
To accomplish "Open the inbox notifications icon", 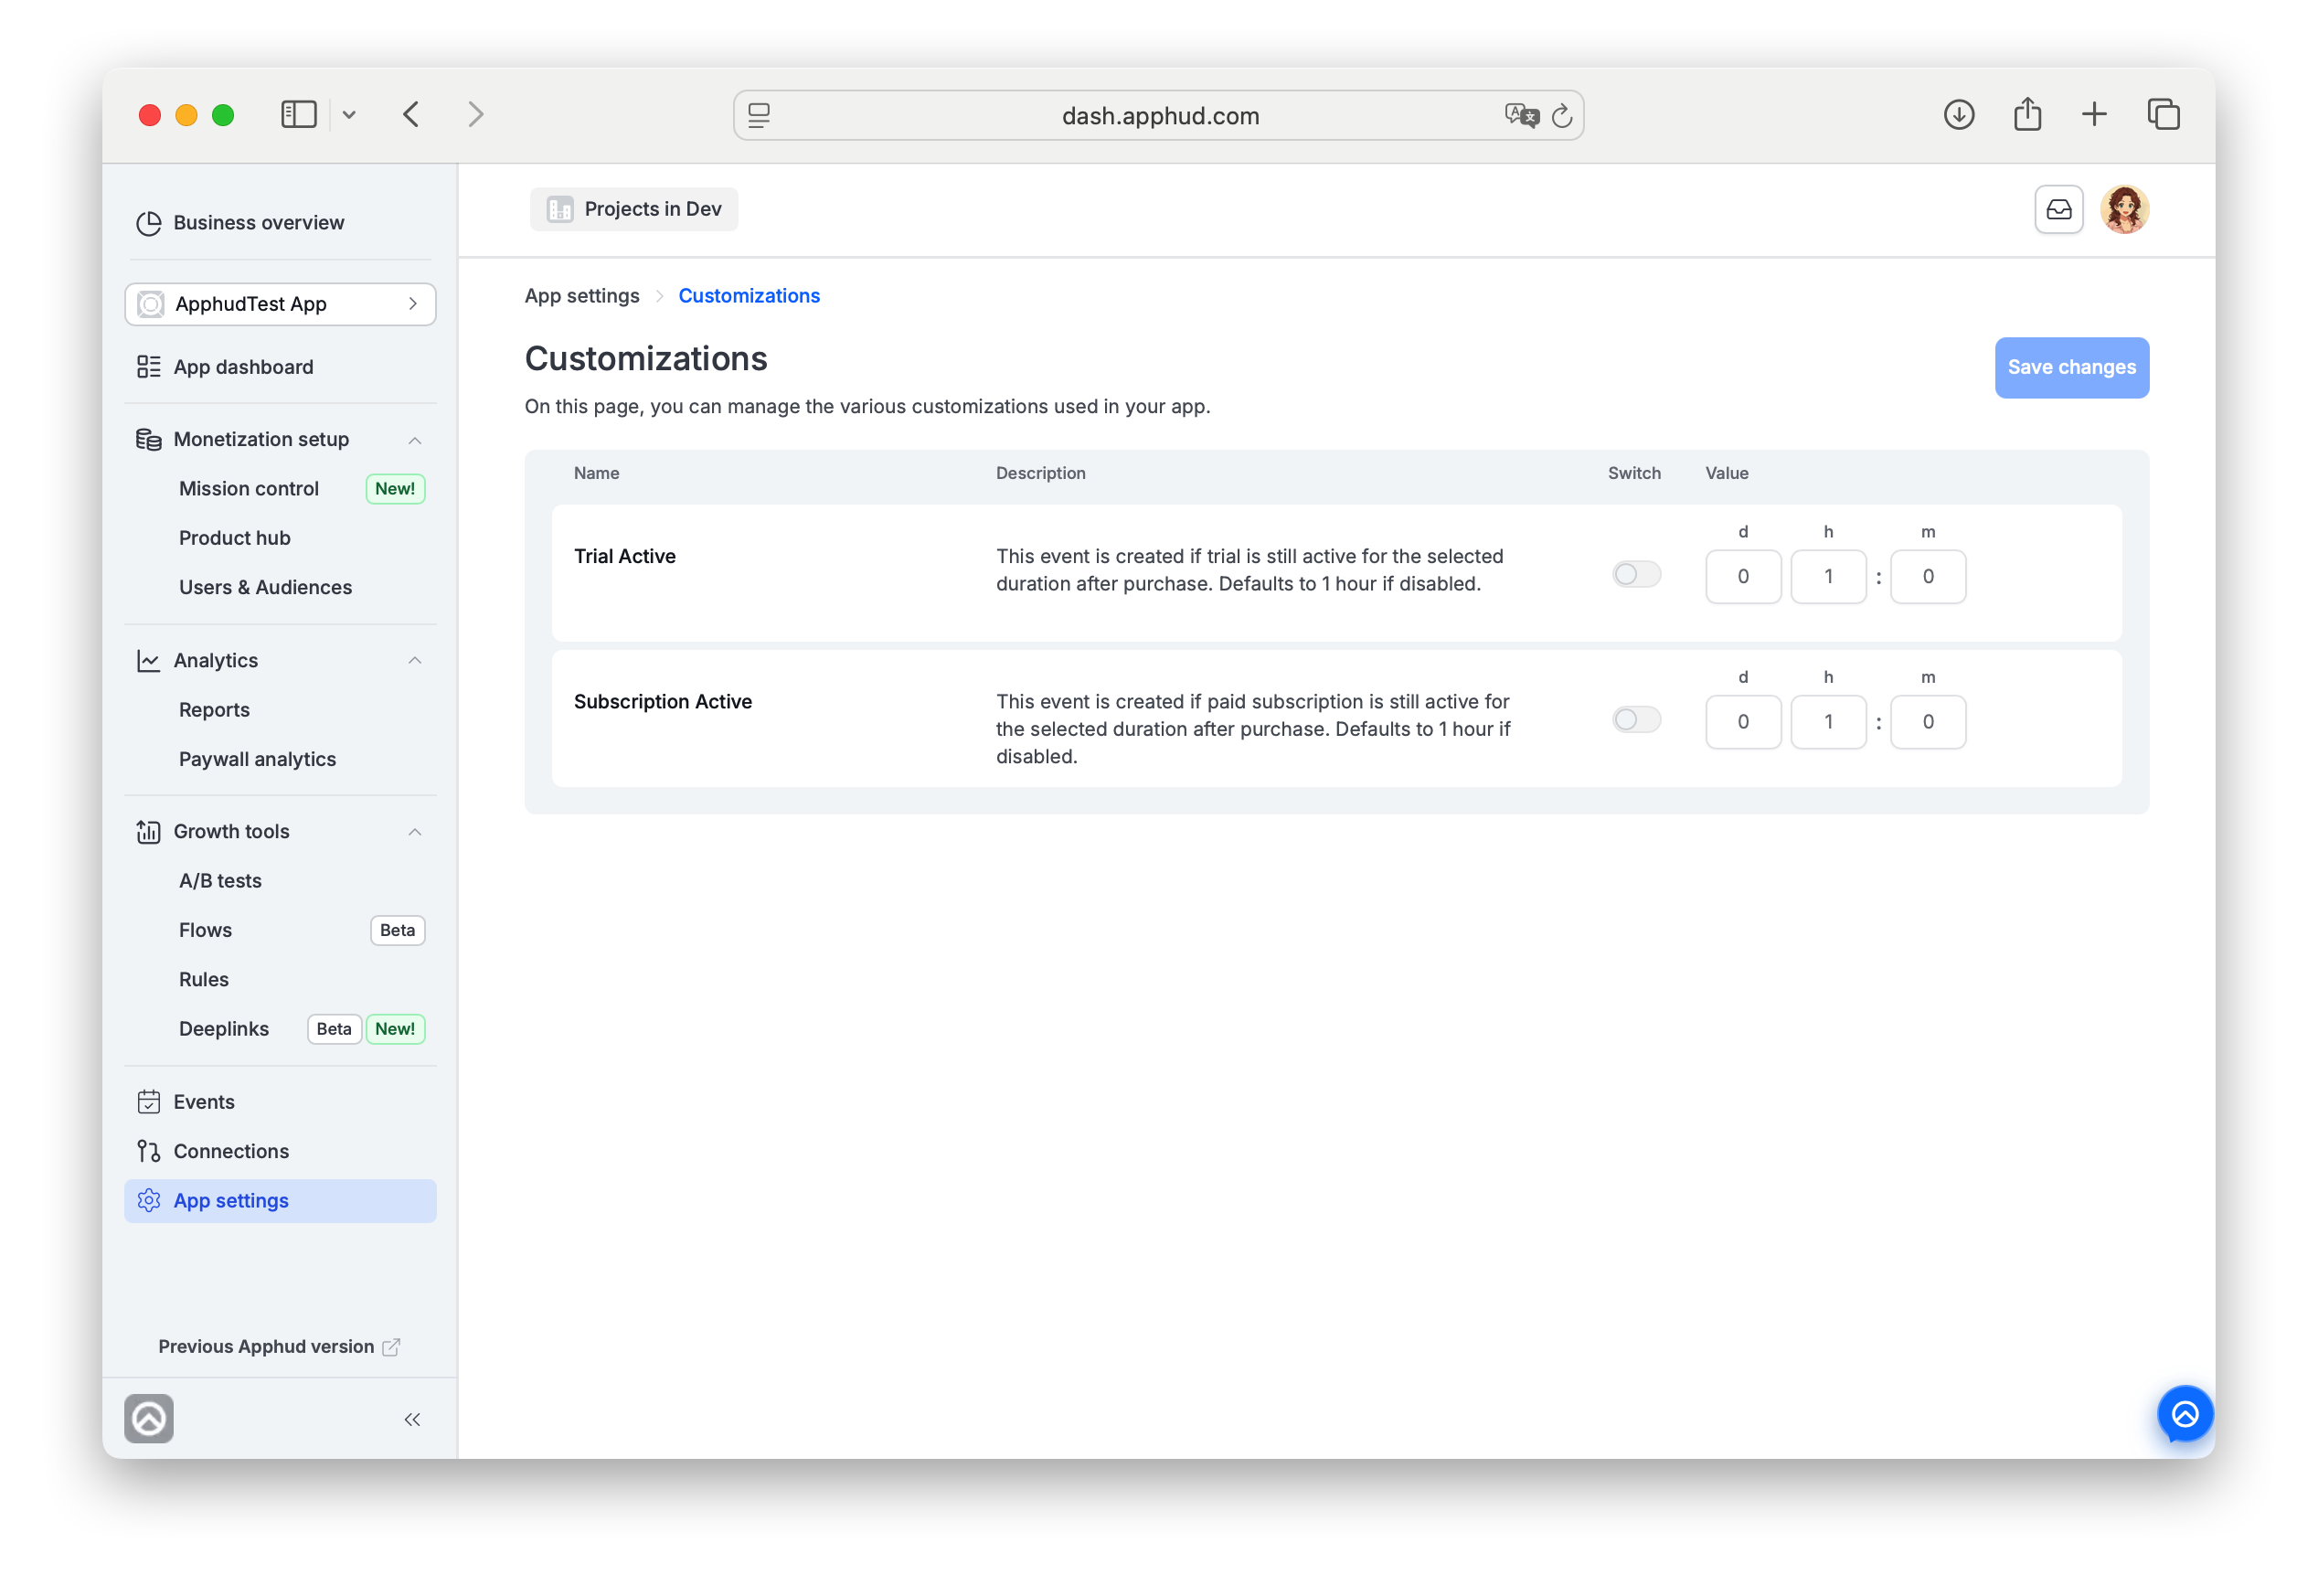I will click(x=2058, y=209).
